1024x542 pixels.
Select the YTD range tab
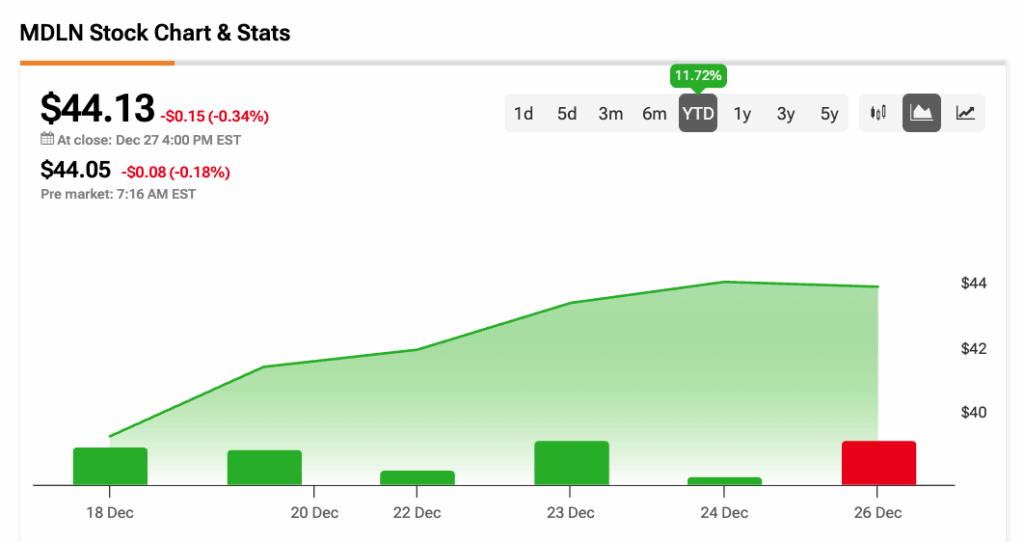pyautogui.click(x=698, y=114)
